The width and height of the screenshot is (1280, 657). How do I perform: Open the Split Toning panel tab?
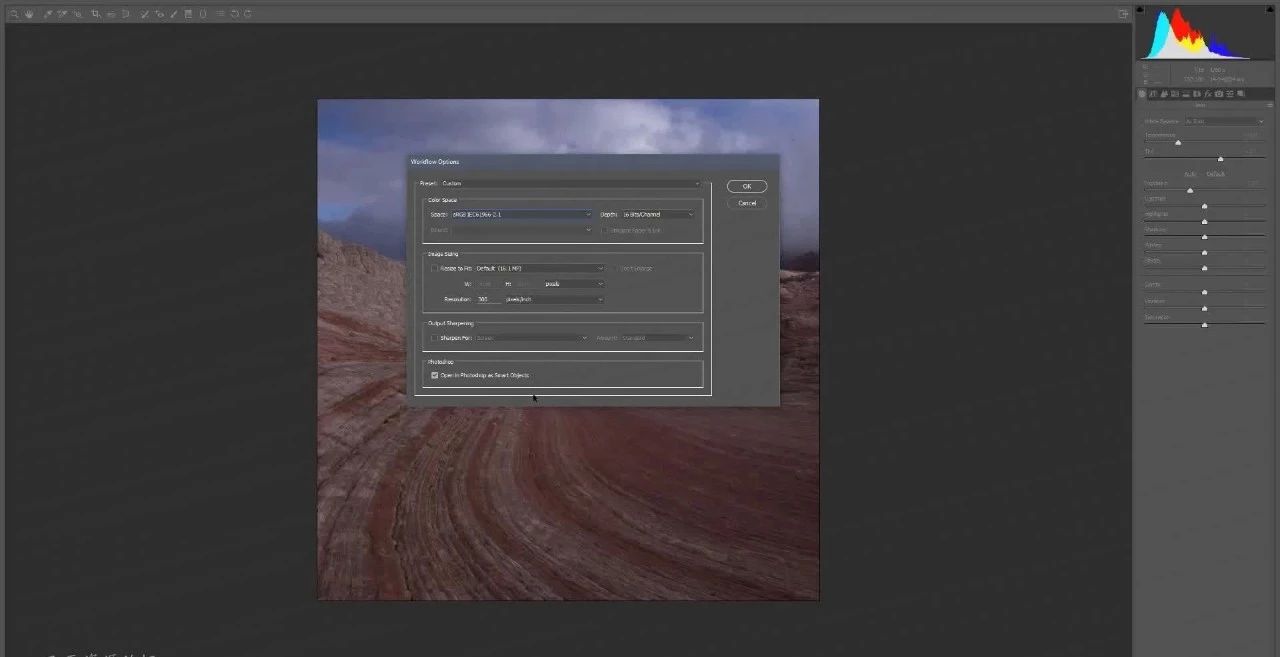click(x=1186, y=94)
